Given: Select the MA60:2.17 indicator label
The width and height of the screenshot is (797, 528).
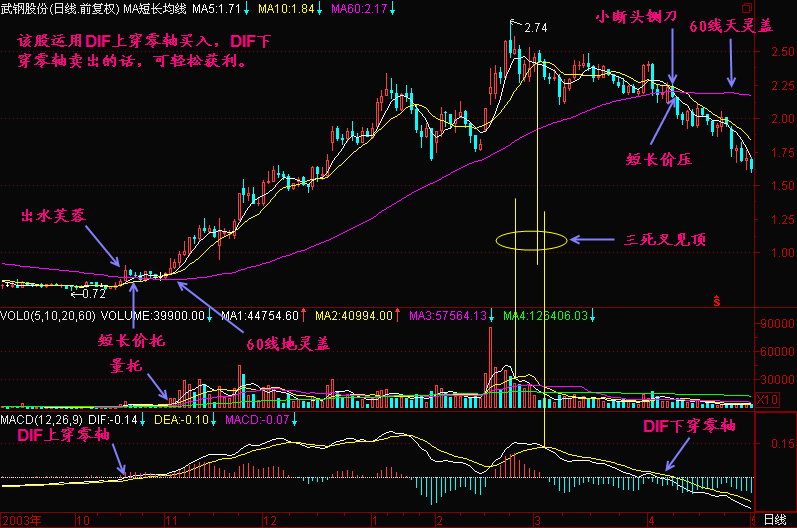Looking at the screenshot, I should coord(362,8).
